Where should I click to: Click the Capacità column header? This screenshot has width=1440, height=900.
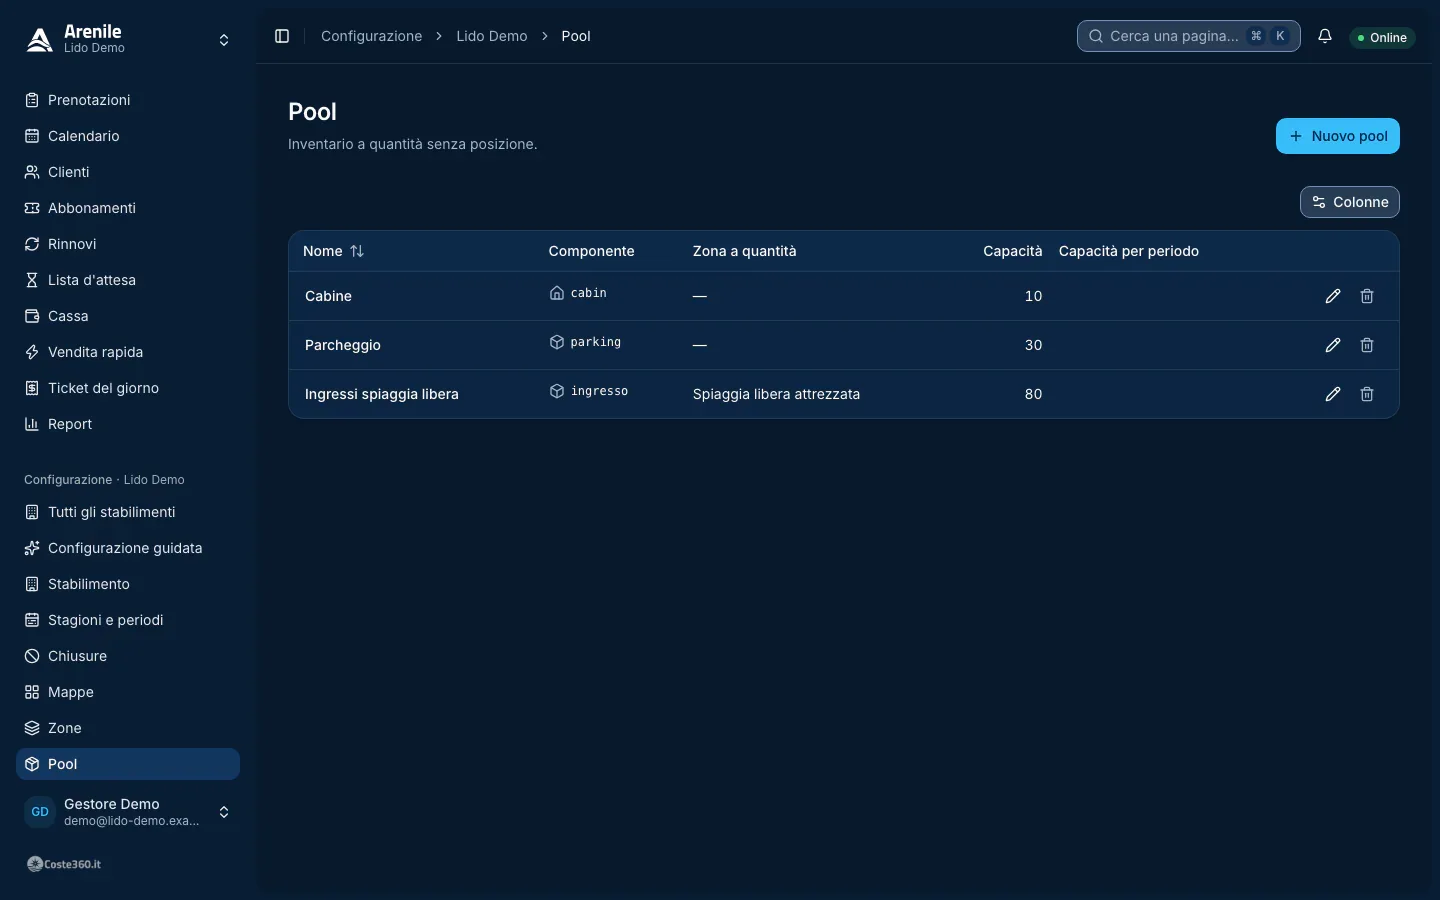point(1012,251)
